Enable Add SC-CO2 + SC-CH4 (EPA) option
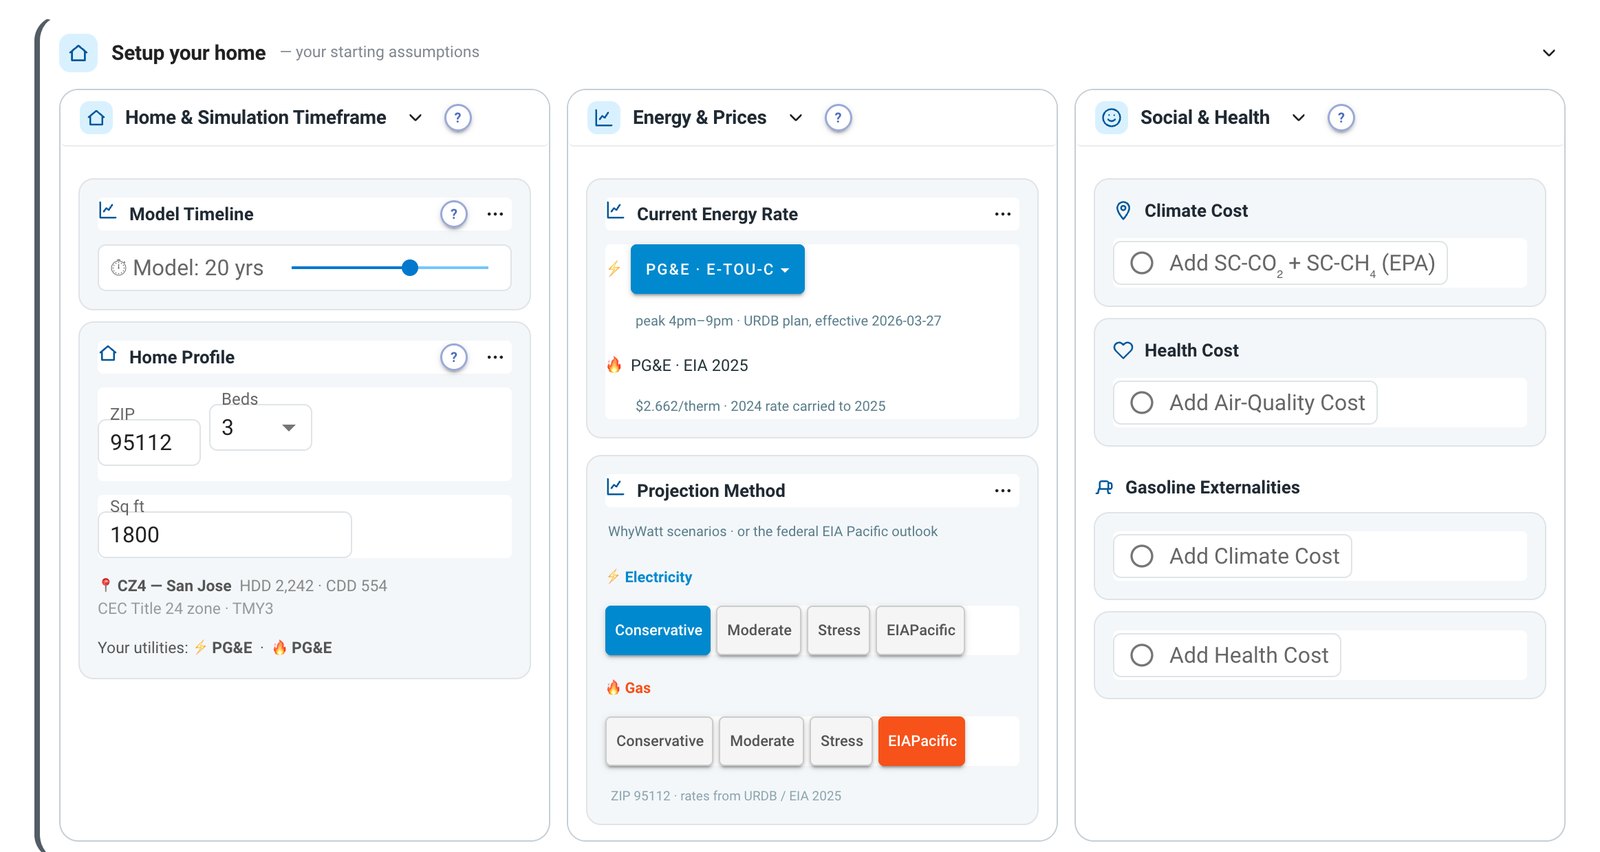Viewport: 1600px width, 852px height. click(x=1280, y=263)
